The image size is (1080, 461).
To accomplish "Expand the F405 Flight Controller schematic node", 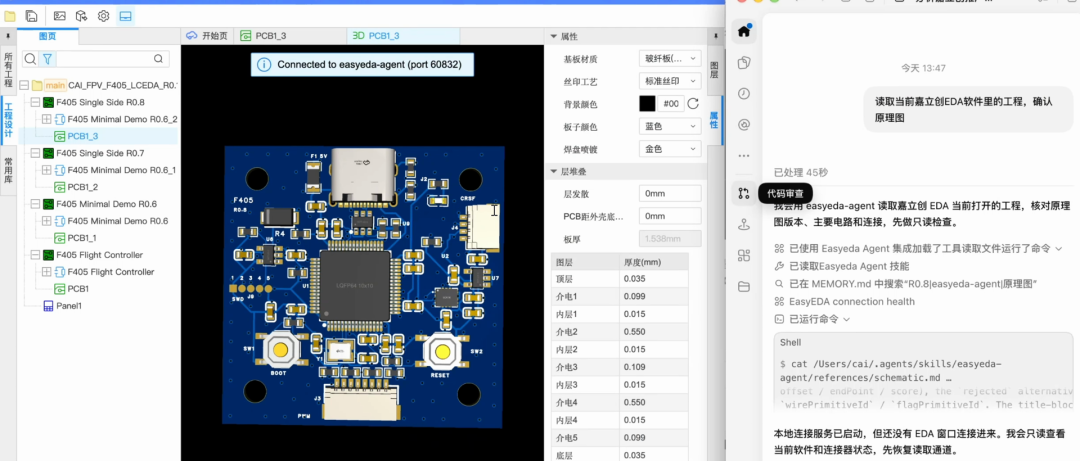I will point(46,272).
